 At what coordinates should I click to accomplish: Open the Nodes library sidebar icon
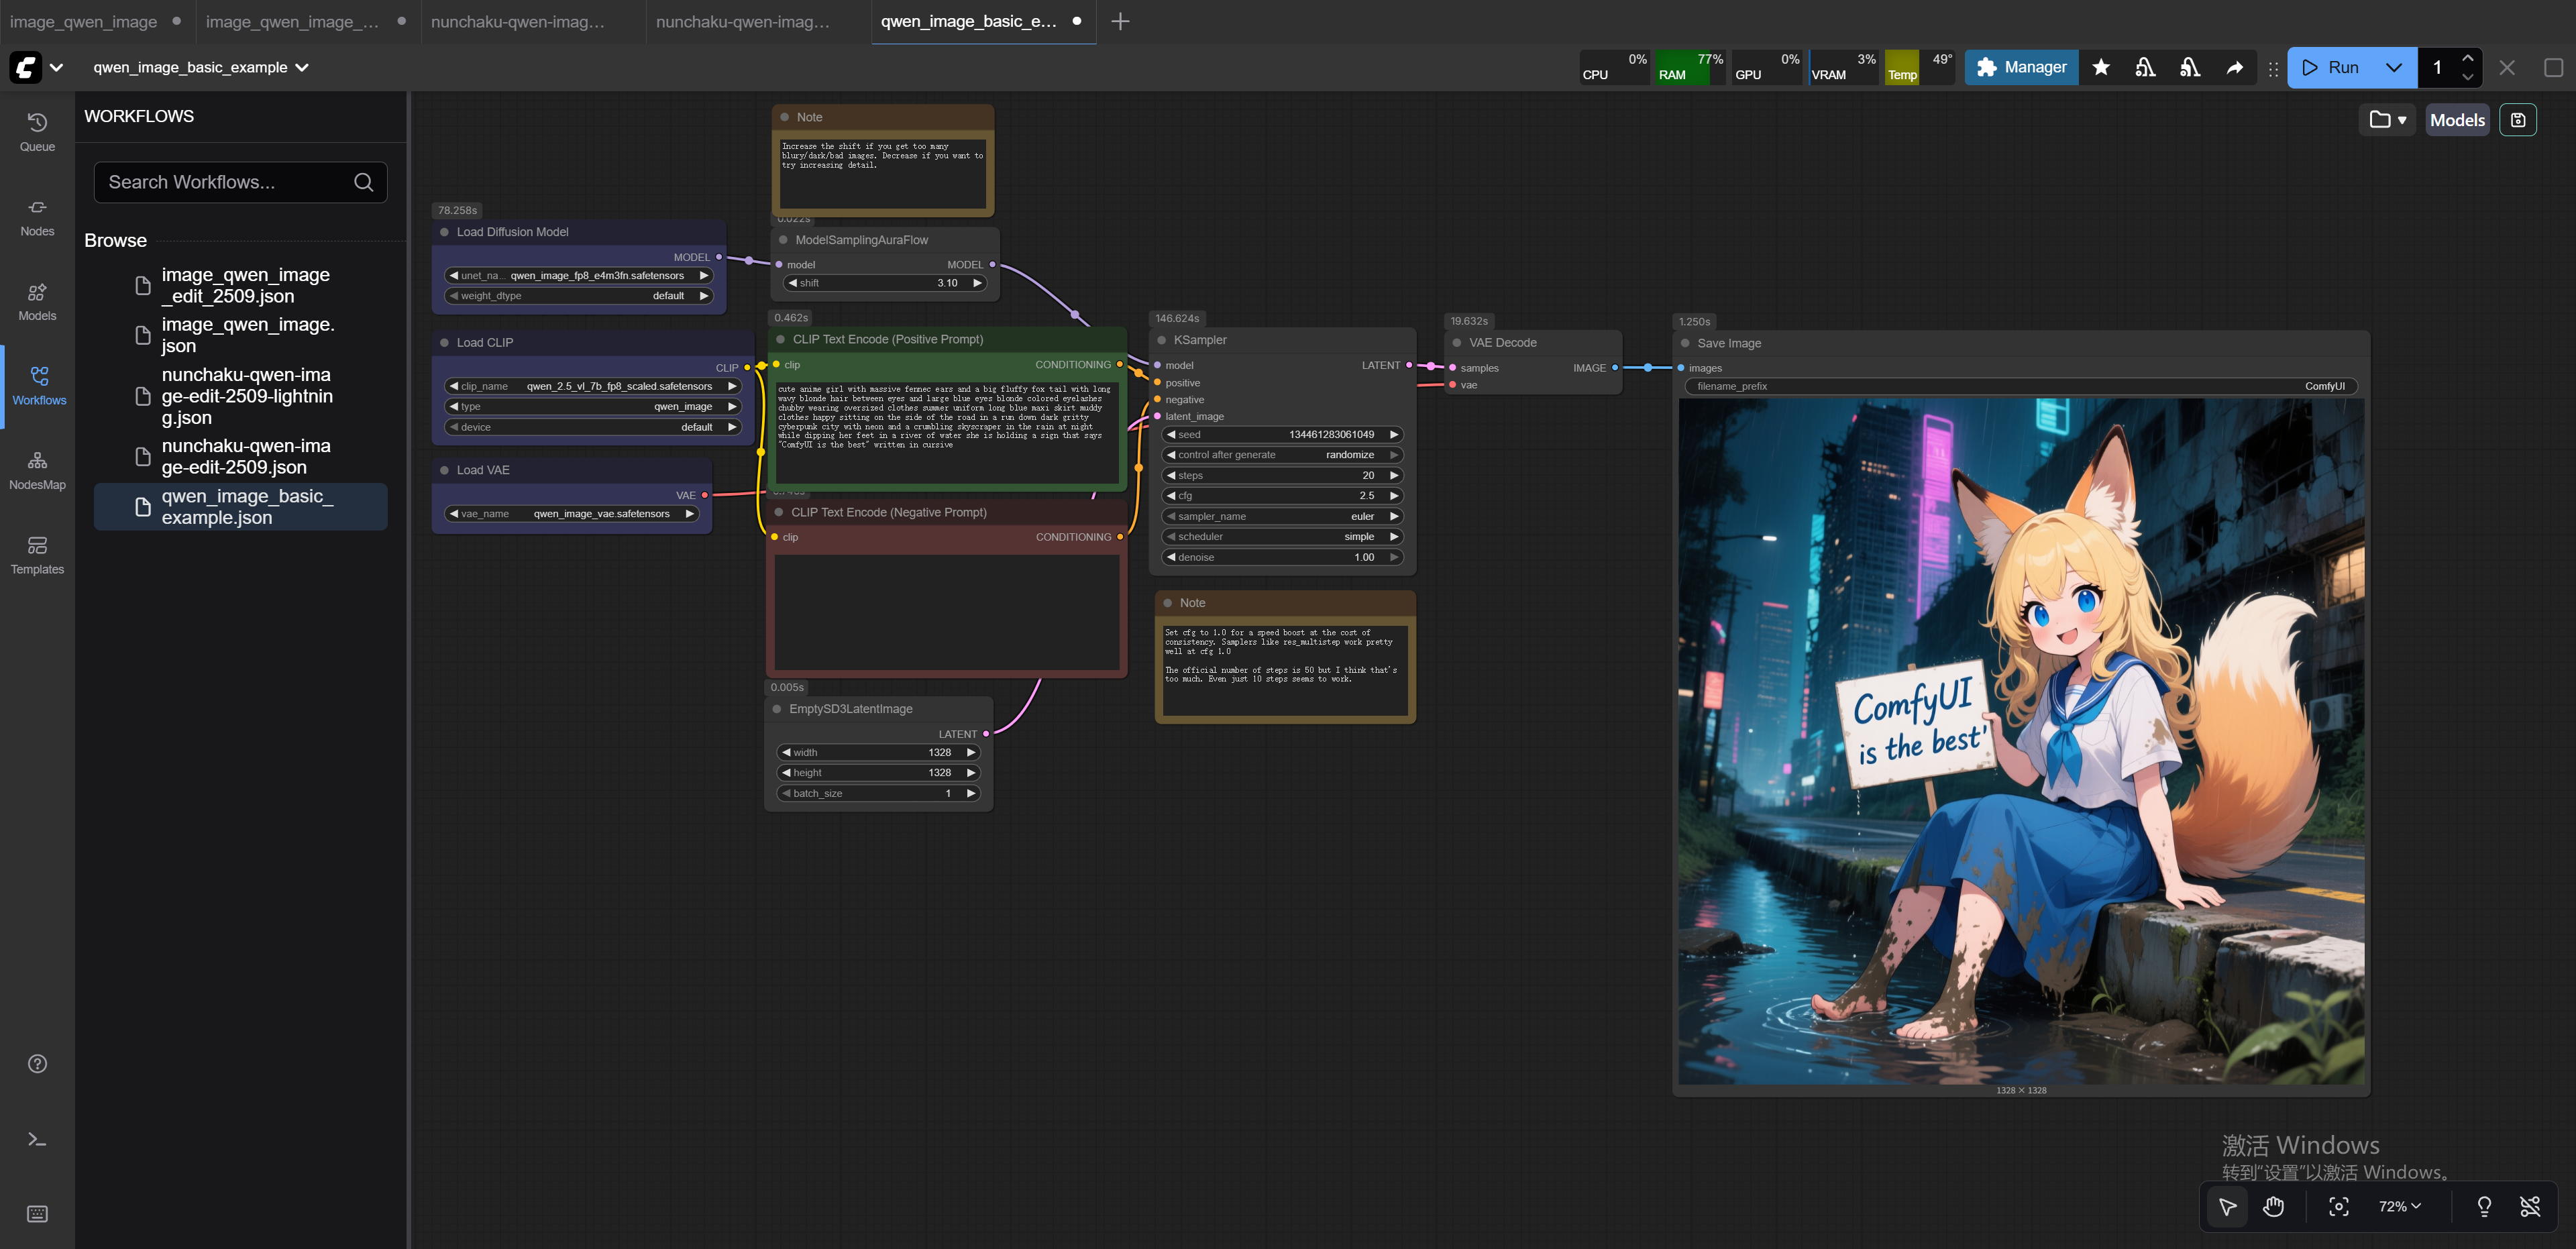[x=37, y=216]
